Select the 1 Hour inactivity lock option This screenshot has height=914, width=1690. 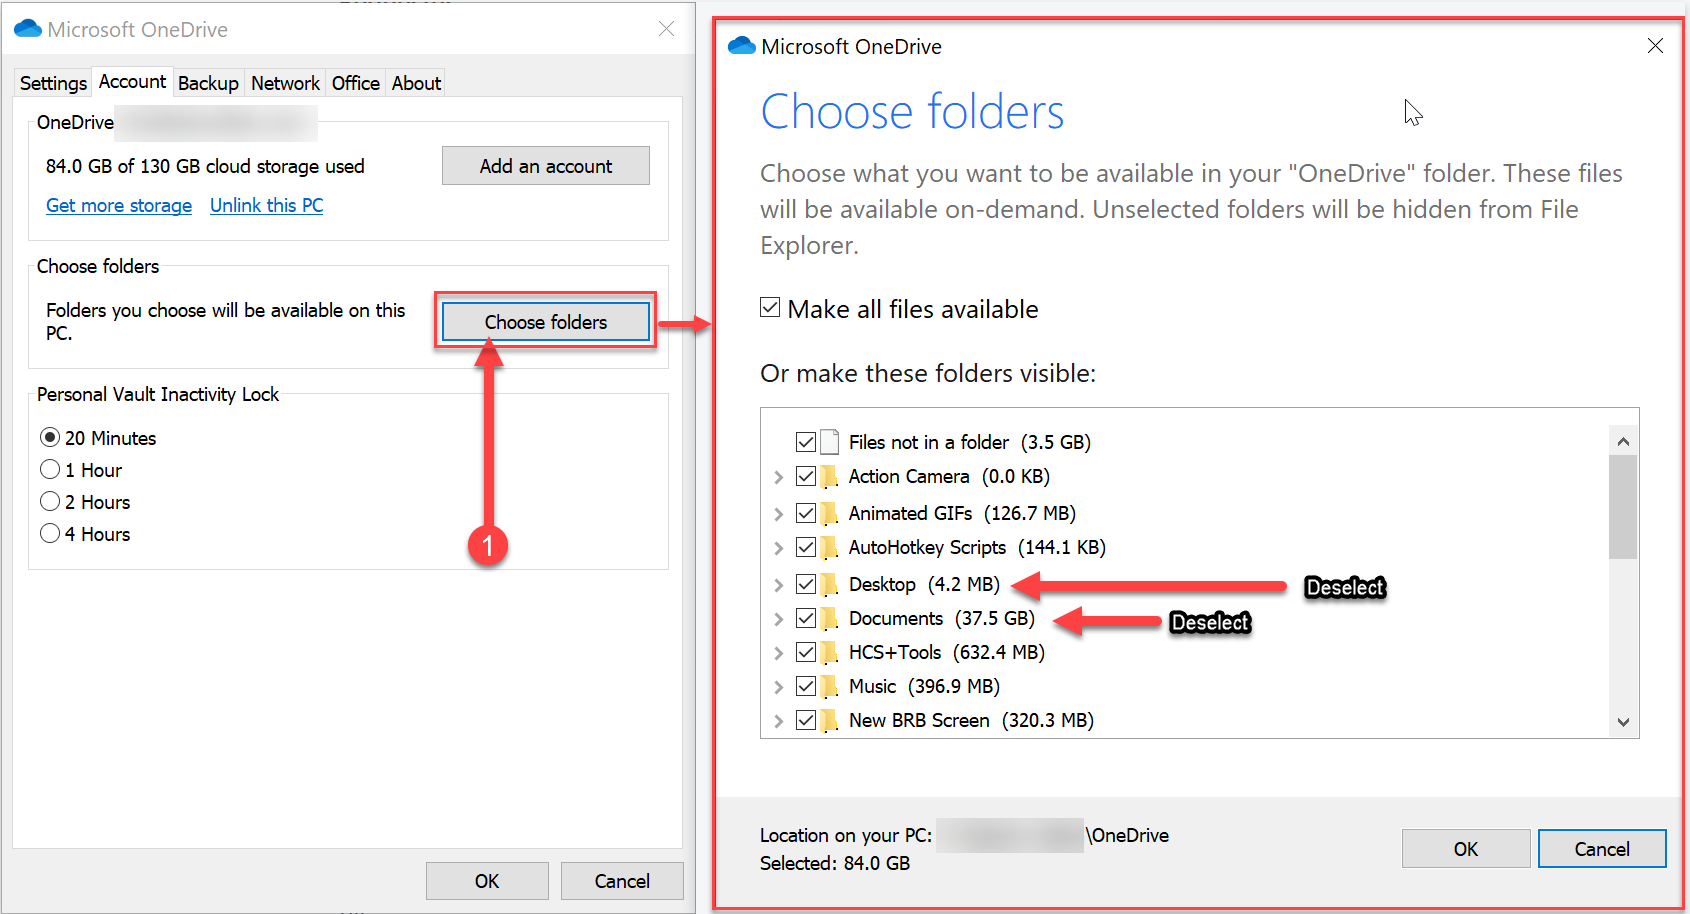[x=50, y=470]
